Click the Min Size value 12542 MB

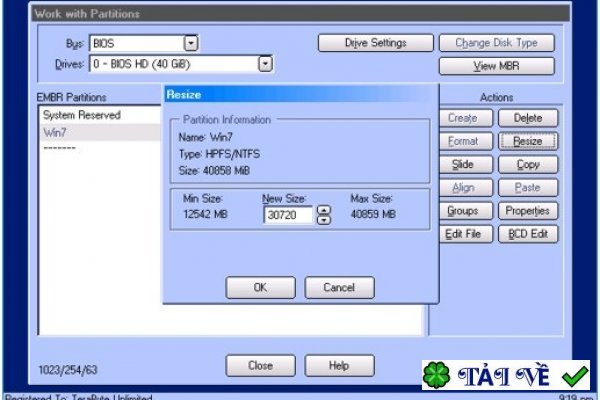click(x=205, y=214)
